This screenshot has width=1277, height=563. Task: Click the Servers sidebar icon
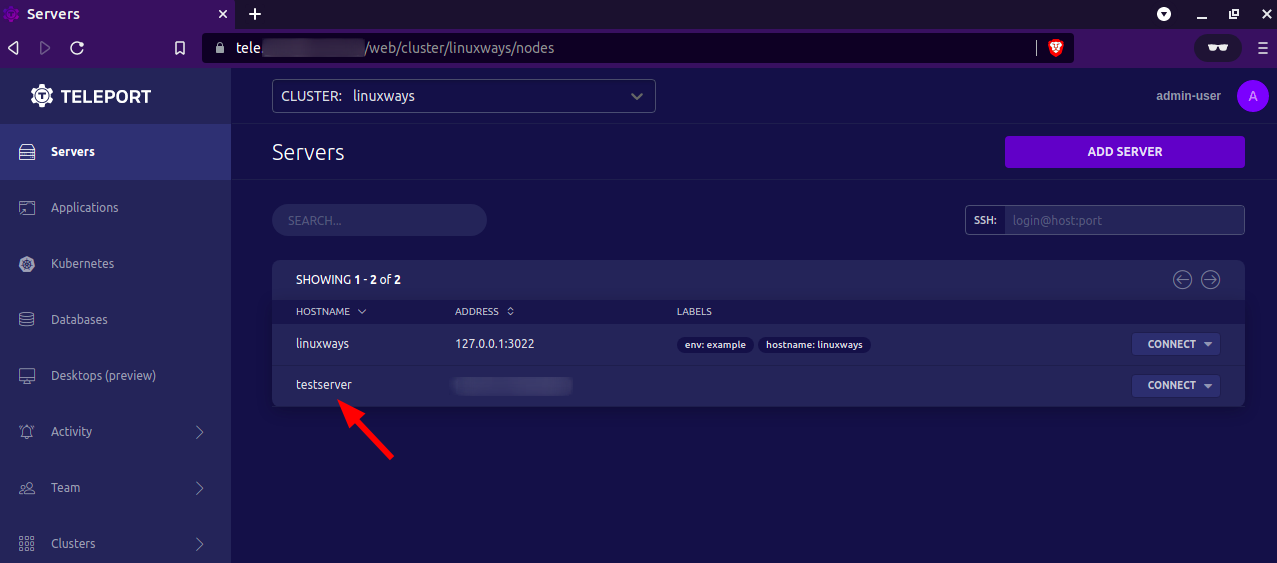[28, 152]
